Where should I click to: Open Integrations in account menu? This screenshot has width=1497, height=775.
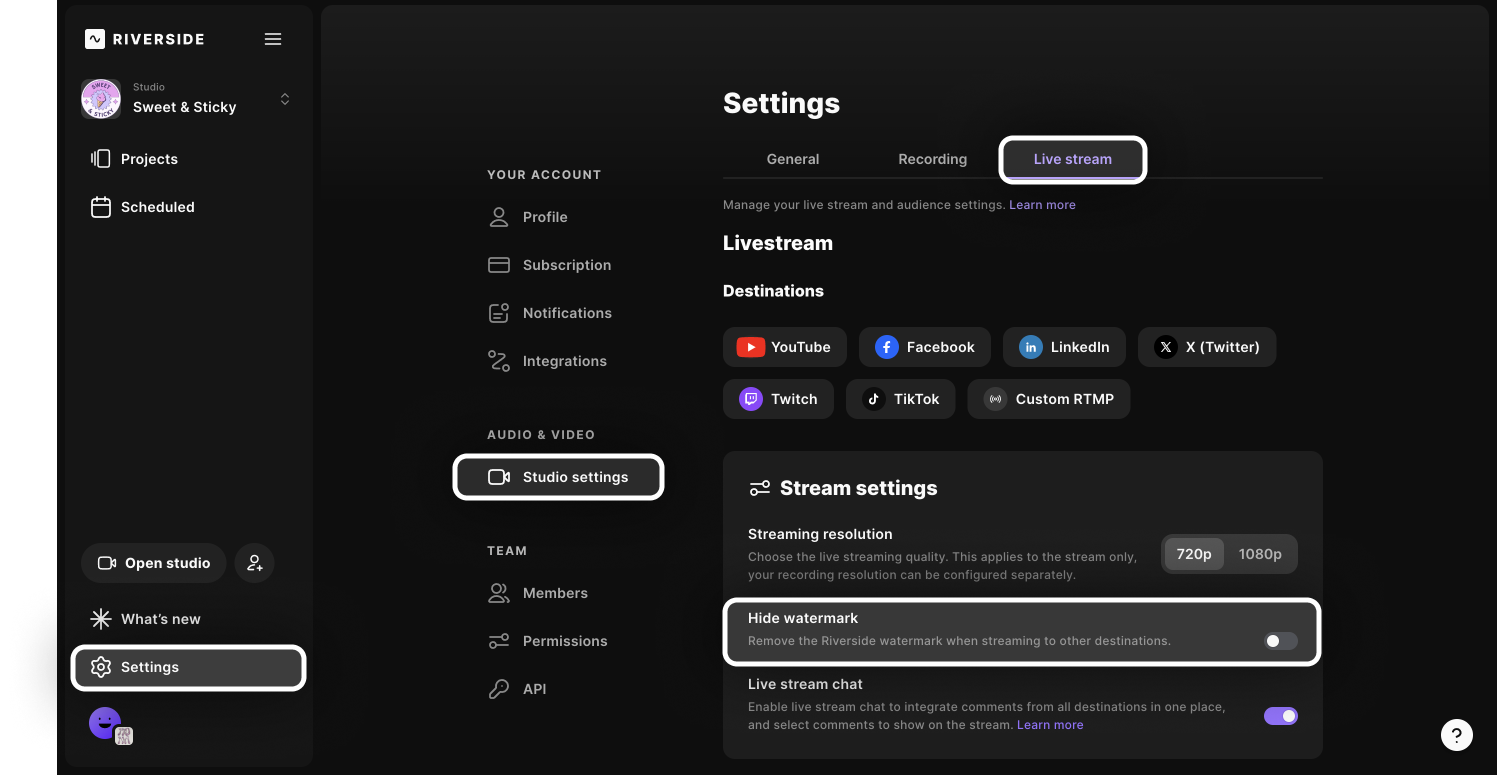564,361
